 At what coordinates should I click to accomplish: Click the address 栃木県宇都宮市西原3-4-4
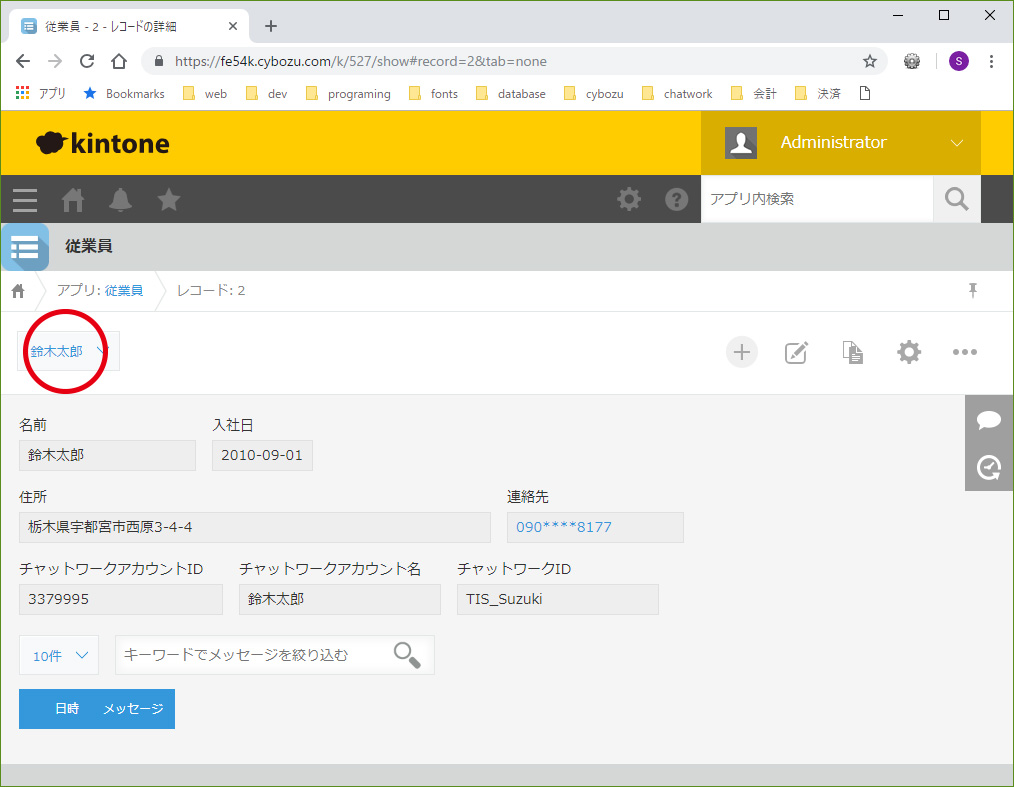[x=255, y=527]
